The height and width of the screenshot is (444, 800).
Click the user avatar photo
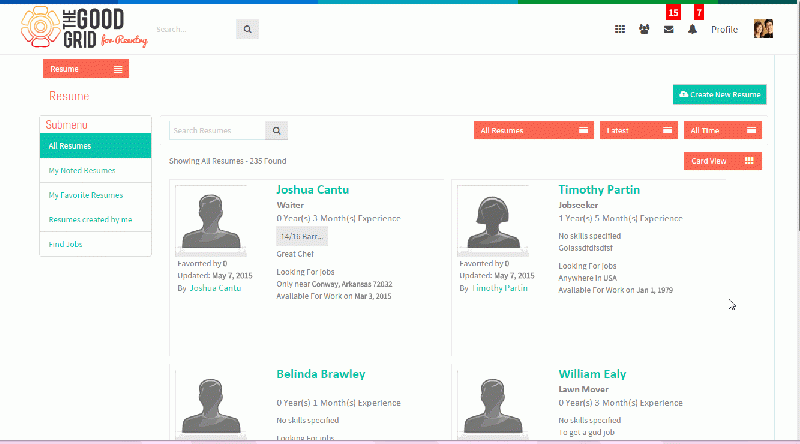coord(763,29)
